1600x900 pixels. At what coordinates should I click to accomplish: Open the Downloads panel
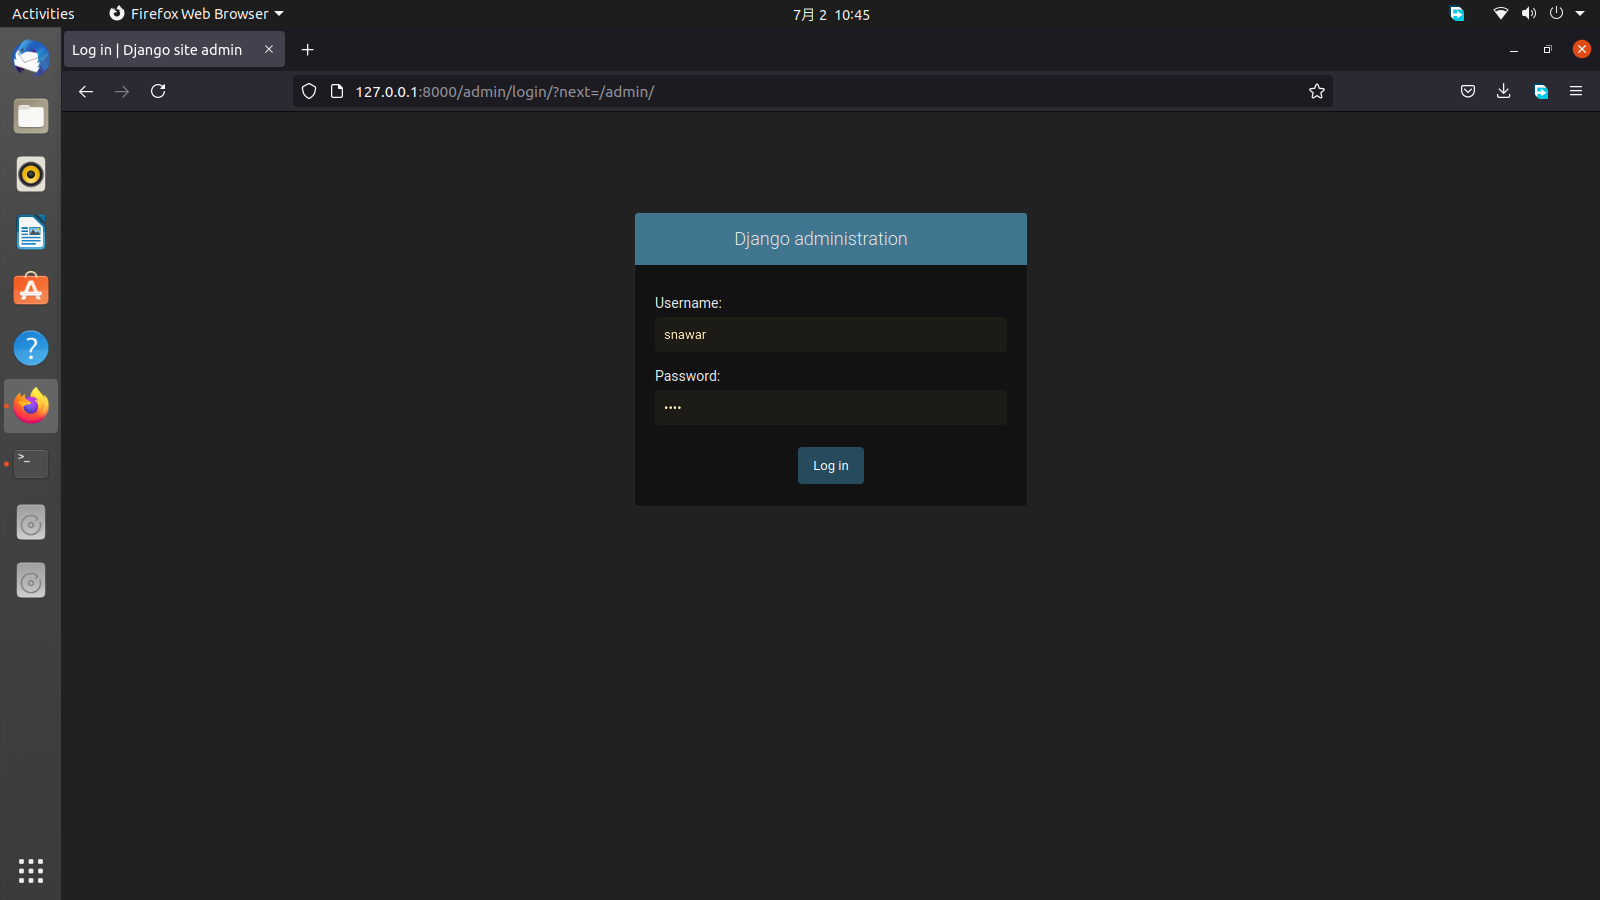pos(1503,91)
